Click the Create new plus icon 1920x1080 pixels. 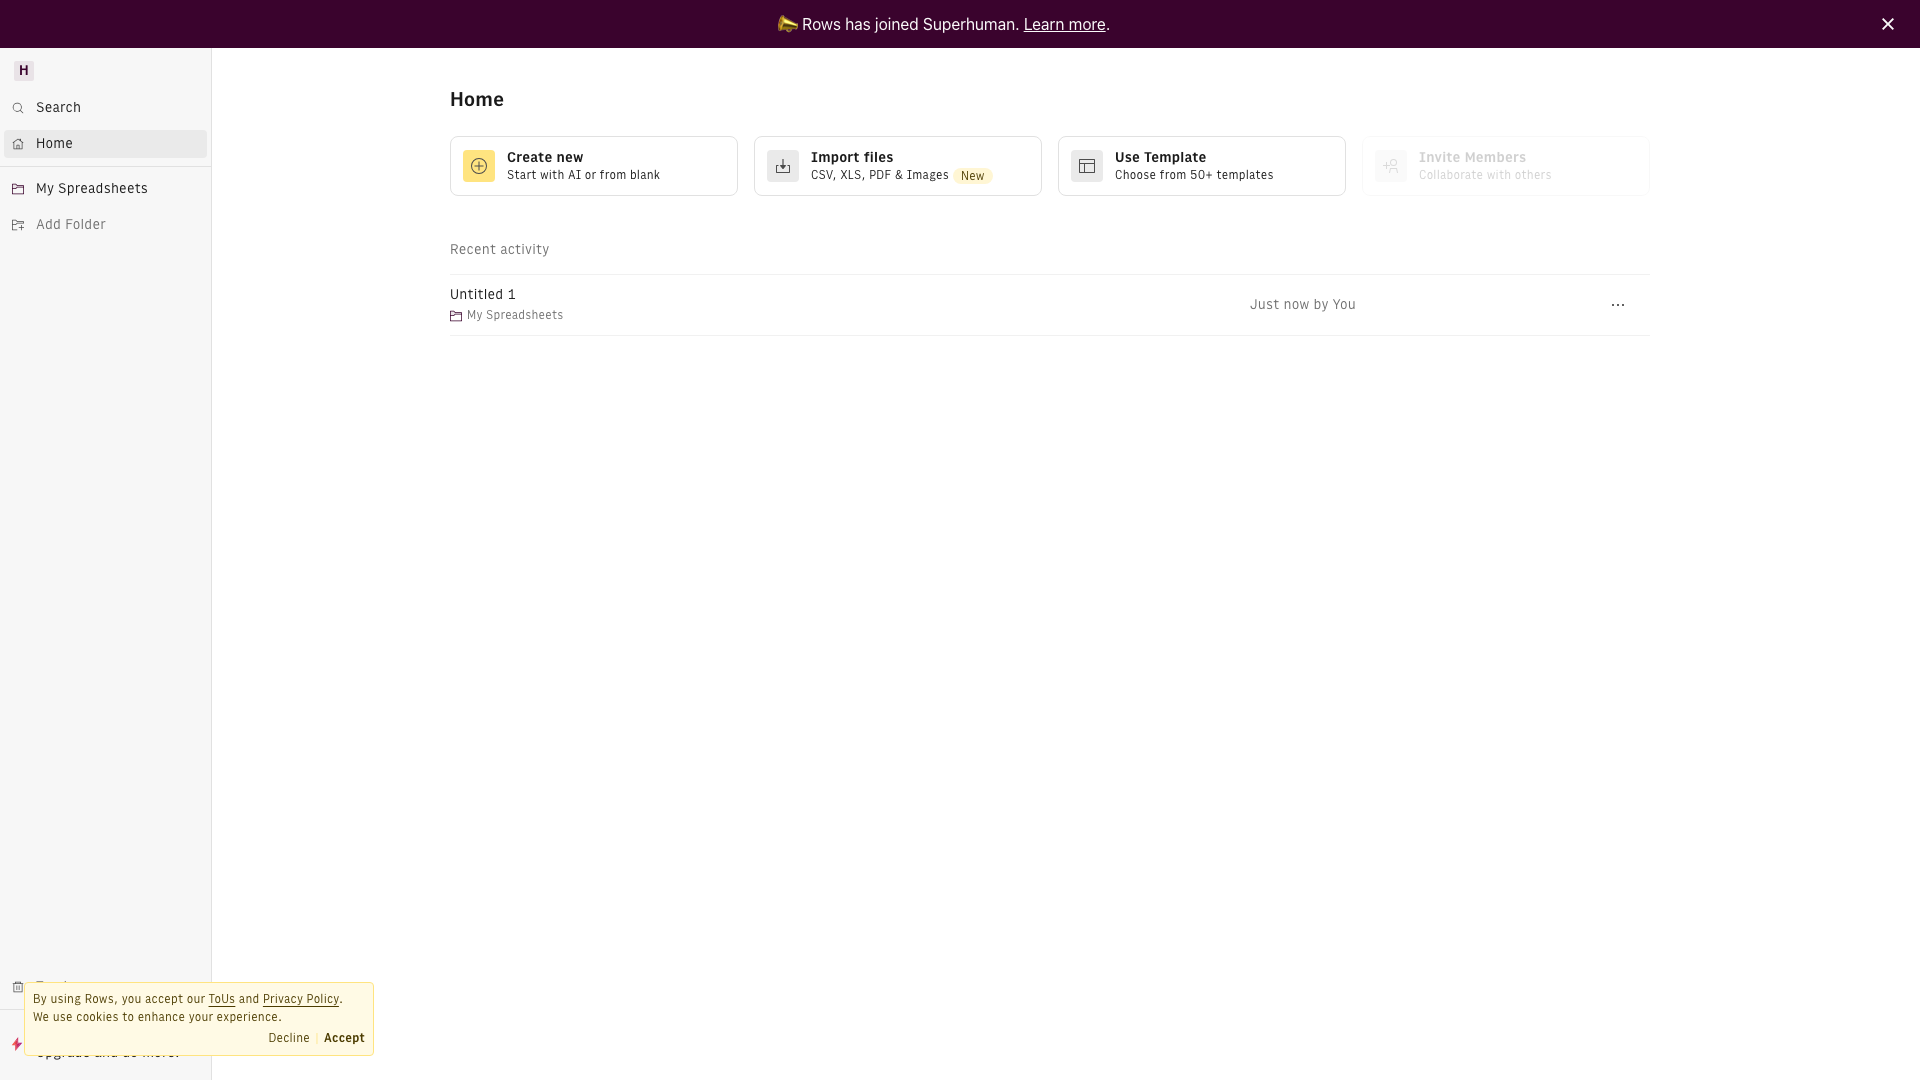coord(478,166)
